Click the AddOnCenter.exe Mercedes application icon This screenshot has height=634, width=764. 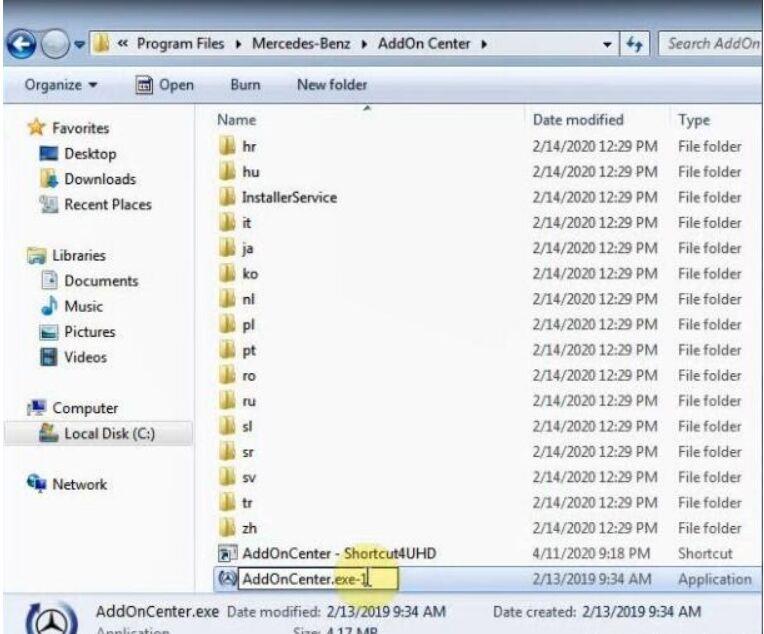click(x=227, y=579)
